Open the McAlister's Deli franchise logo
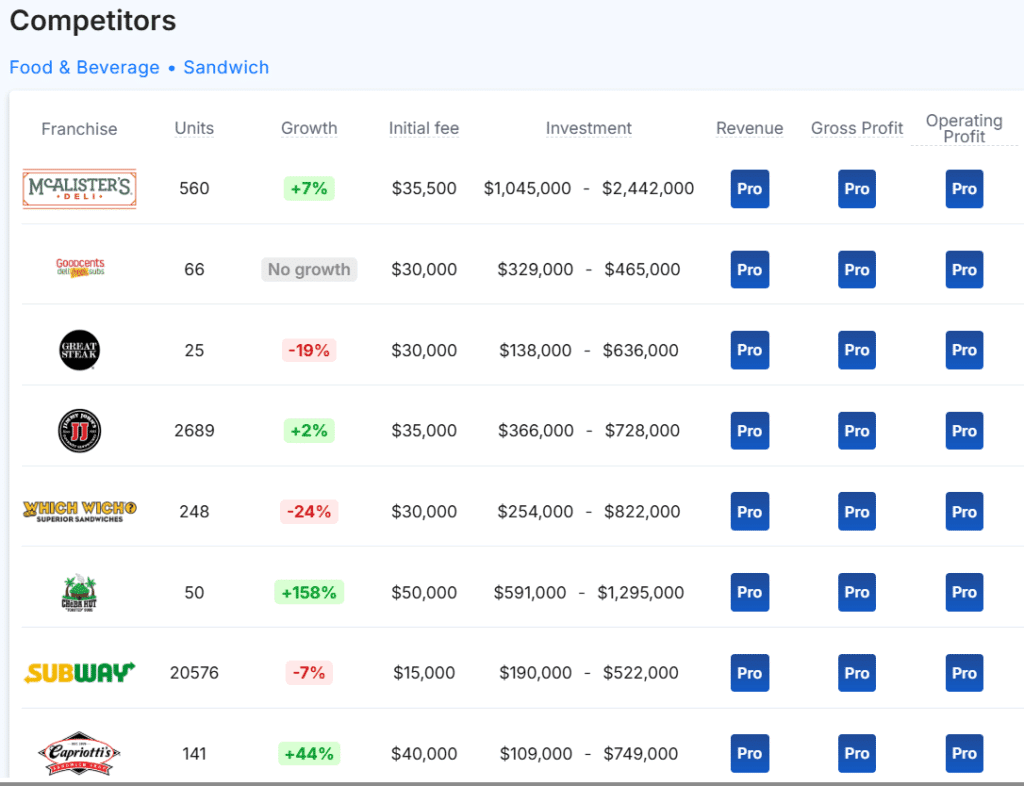The width and height of the screenshot is (1024, 786). click(x=80, y=189)
